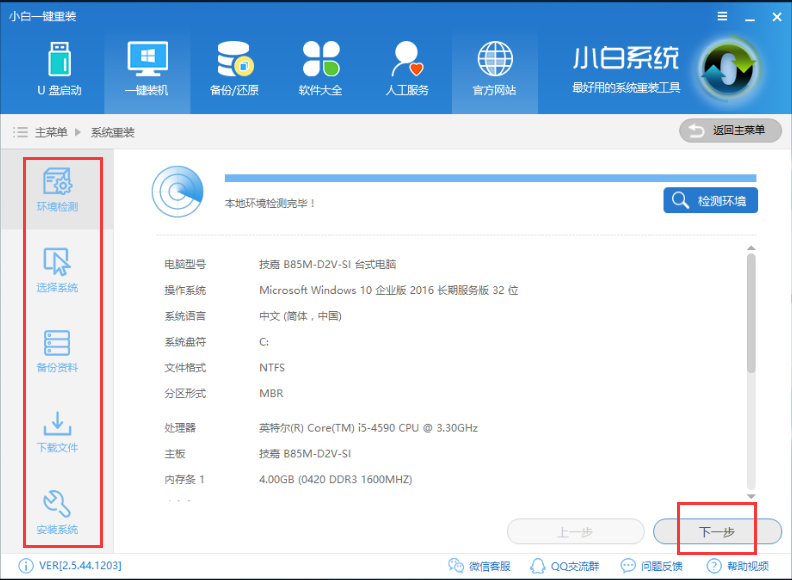Click the 下一步 next button
This screenshot has width=792, height=580.
716,531
